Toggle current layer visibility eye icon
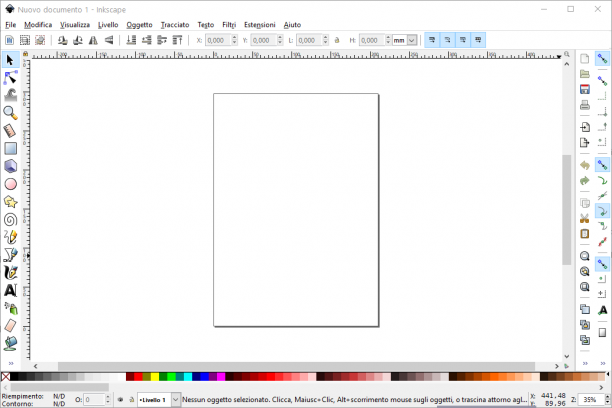Viewport: 612px width, 408px height. point(121,399)
